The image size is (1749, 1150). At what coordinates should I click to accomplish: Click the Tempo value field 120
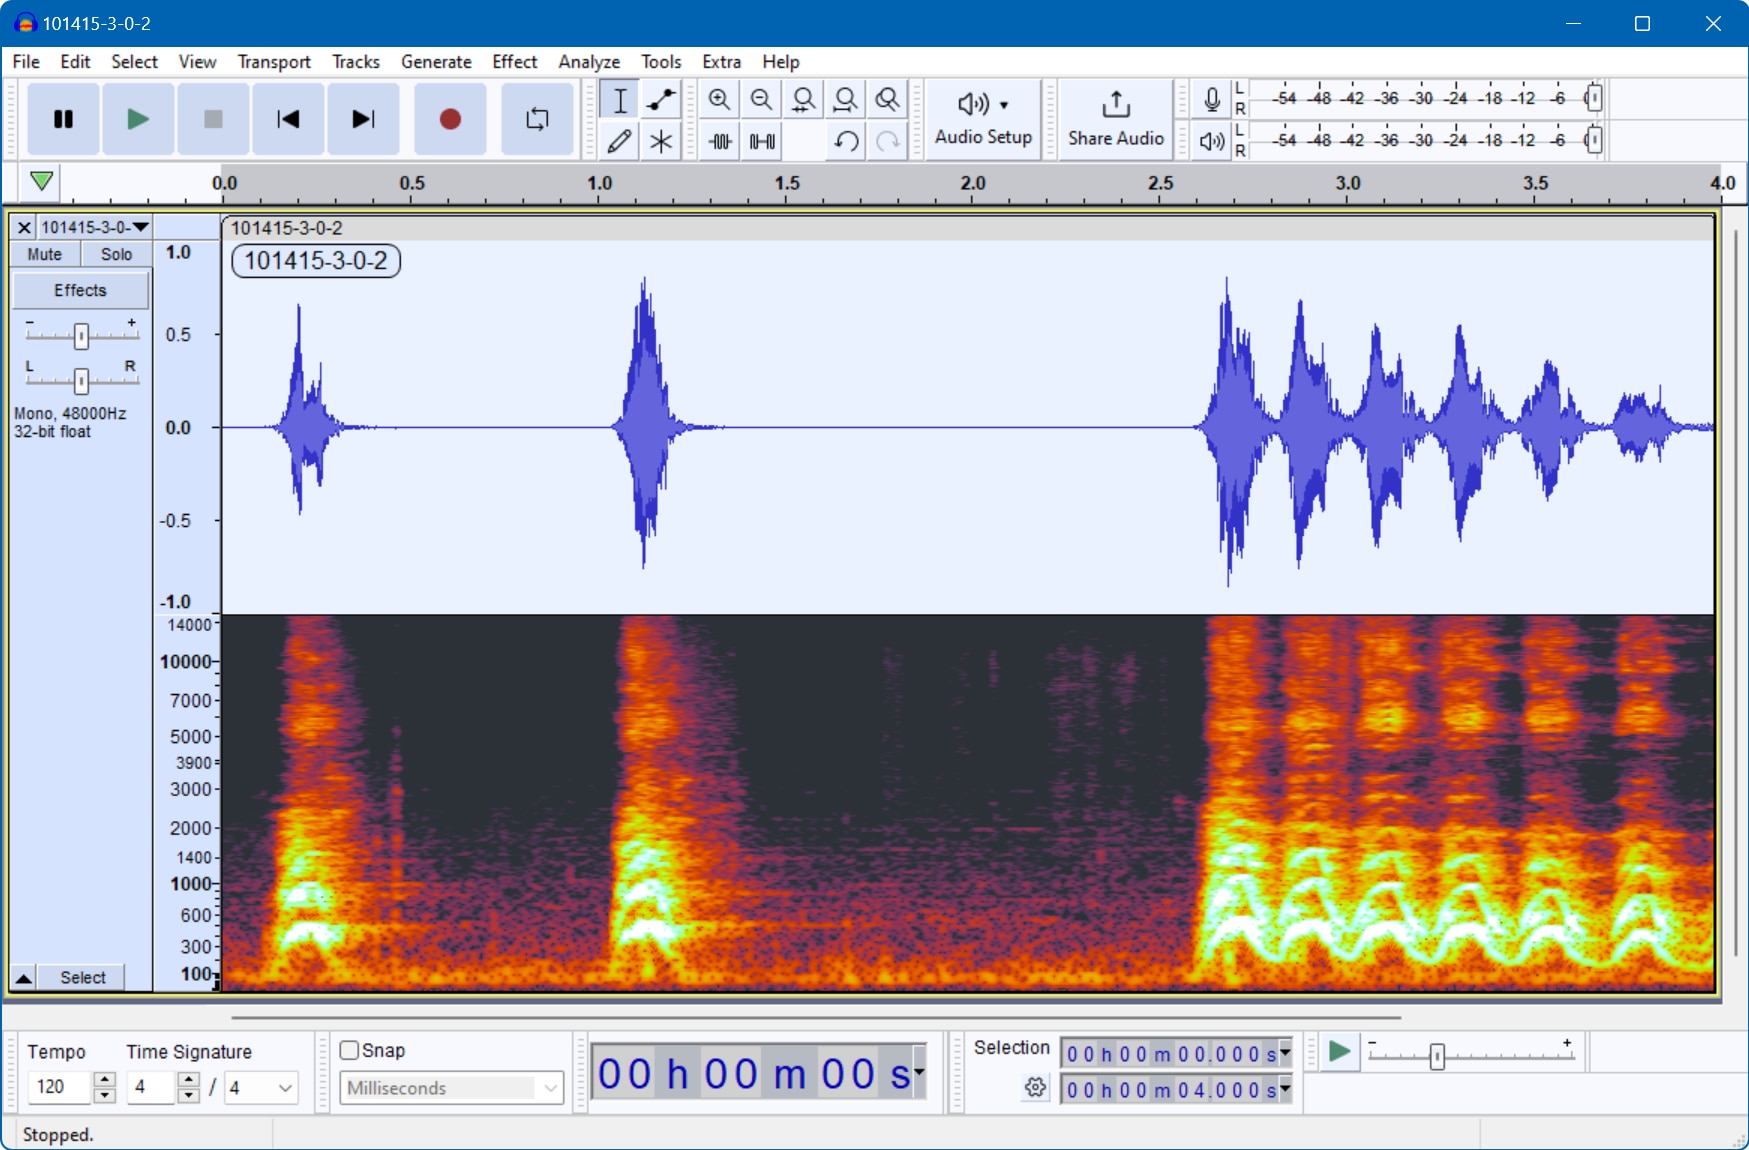coord(60,1087)
